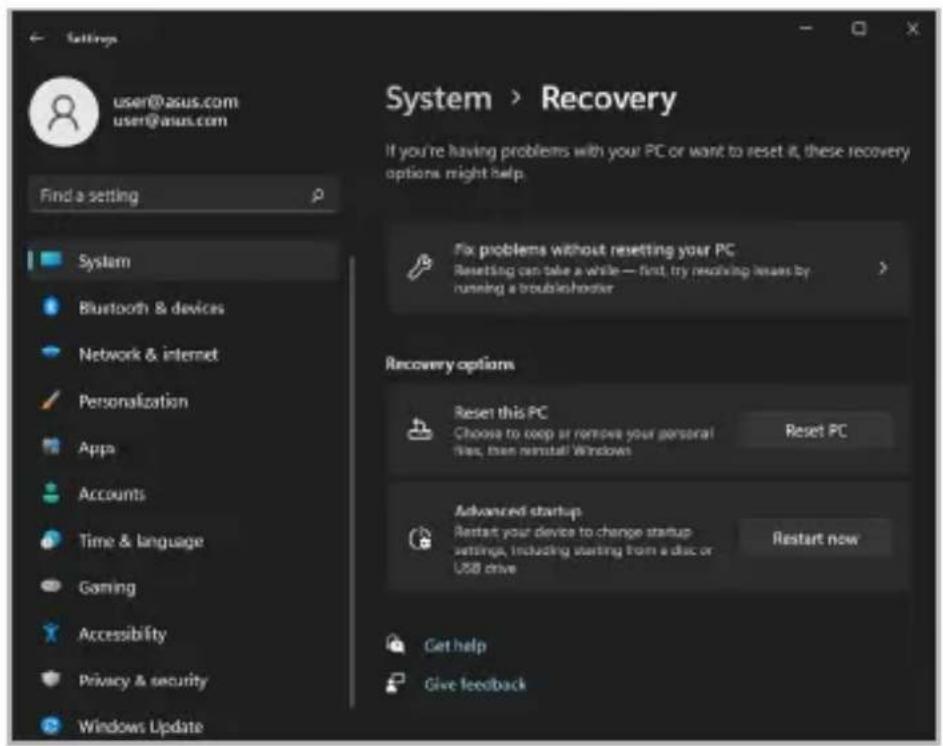Click the Apps icon in sidebar

pos(51,447)
